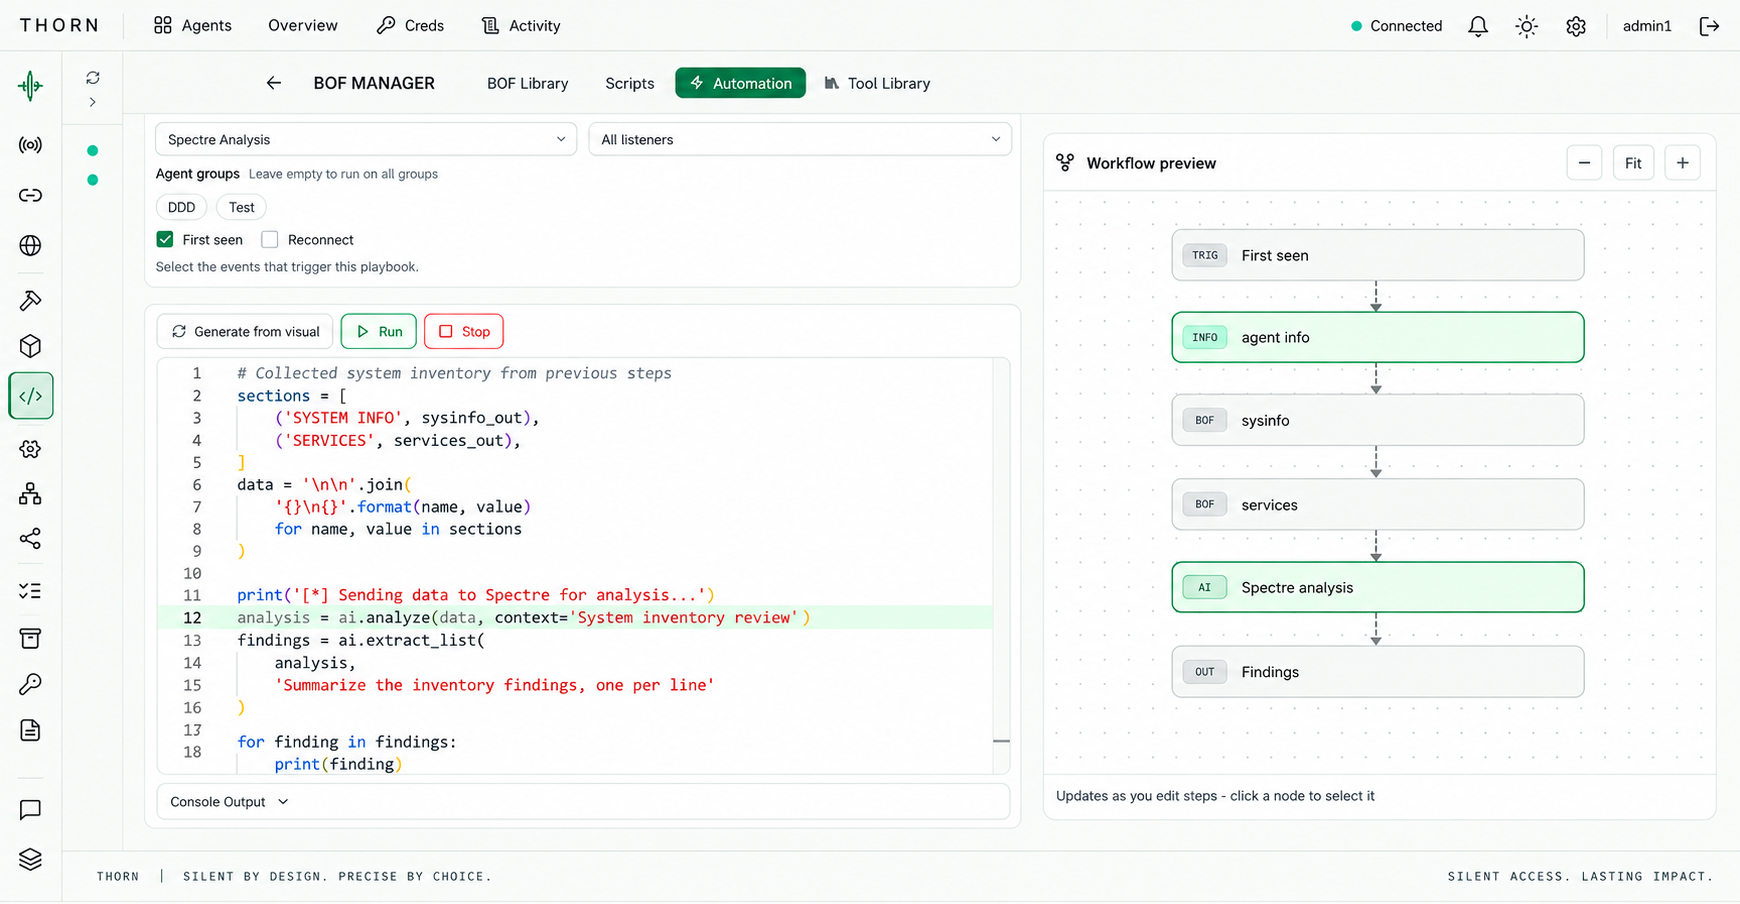
Task: Toggle the Test agent group chip
Action: 241,207
